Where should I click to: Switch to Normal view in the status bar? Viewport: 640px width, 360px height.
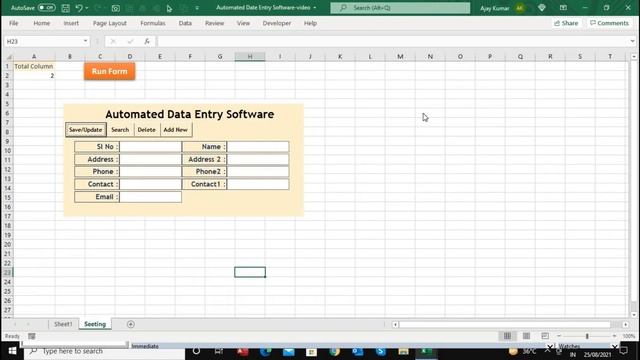click(507, 336)
